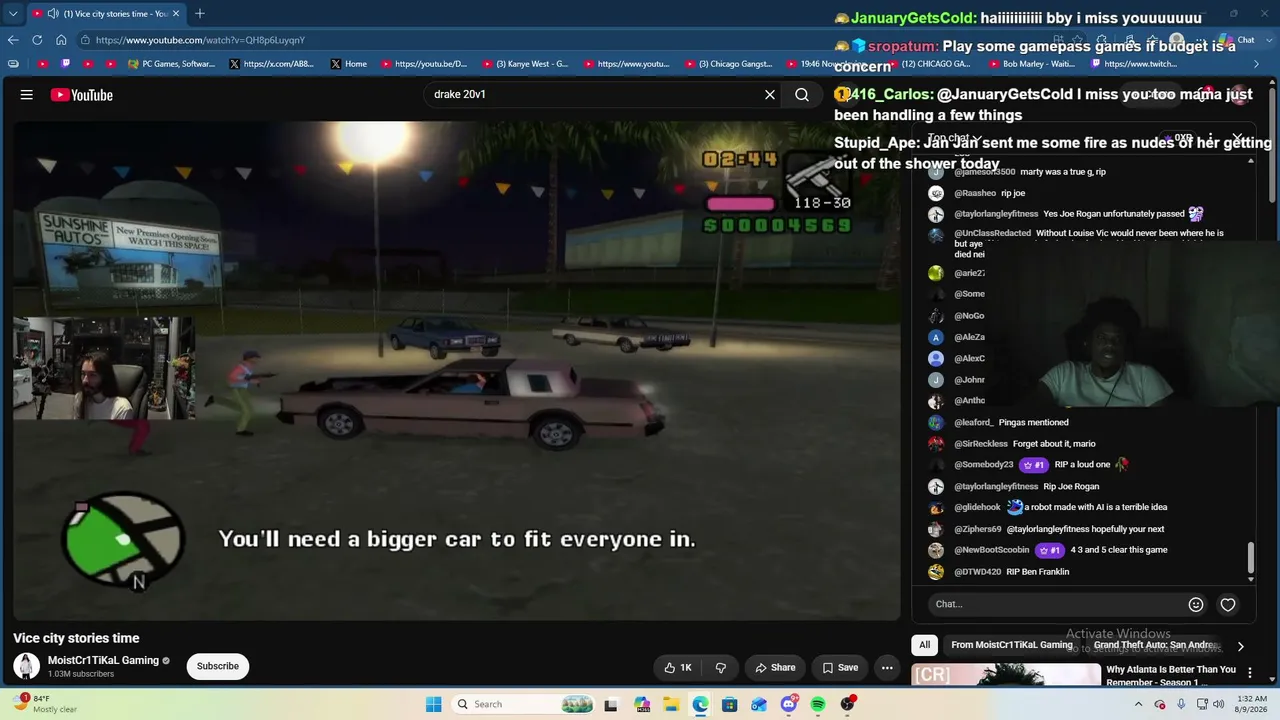The height and width of the screenshot is (720, 1280).
Task: Open the volume control in system tray
Action: 1220,704
